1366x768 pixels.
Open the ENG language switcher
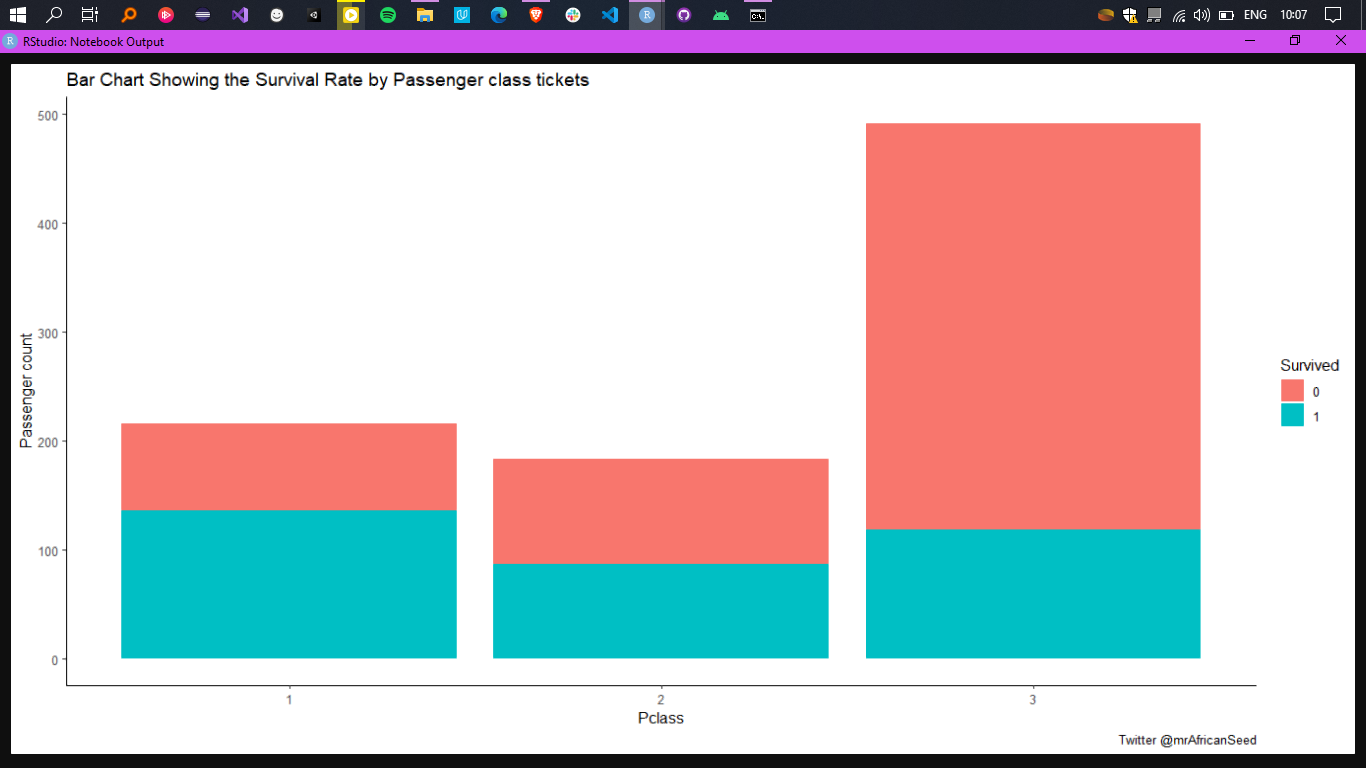1255,15
